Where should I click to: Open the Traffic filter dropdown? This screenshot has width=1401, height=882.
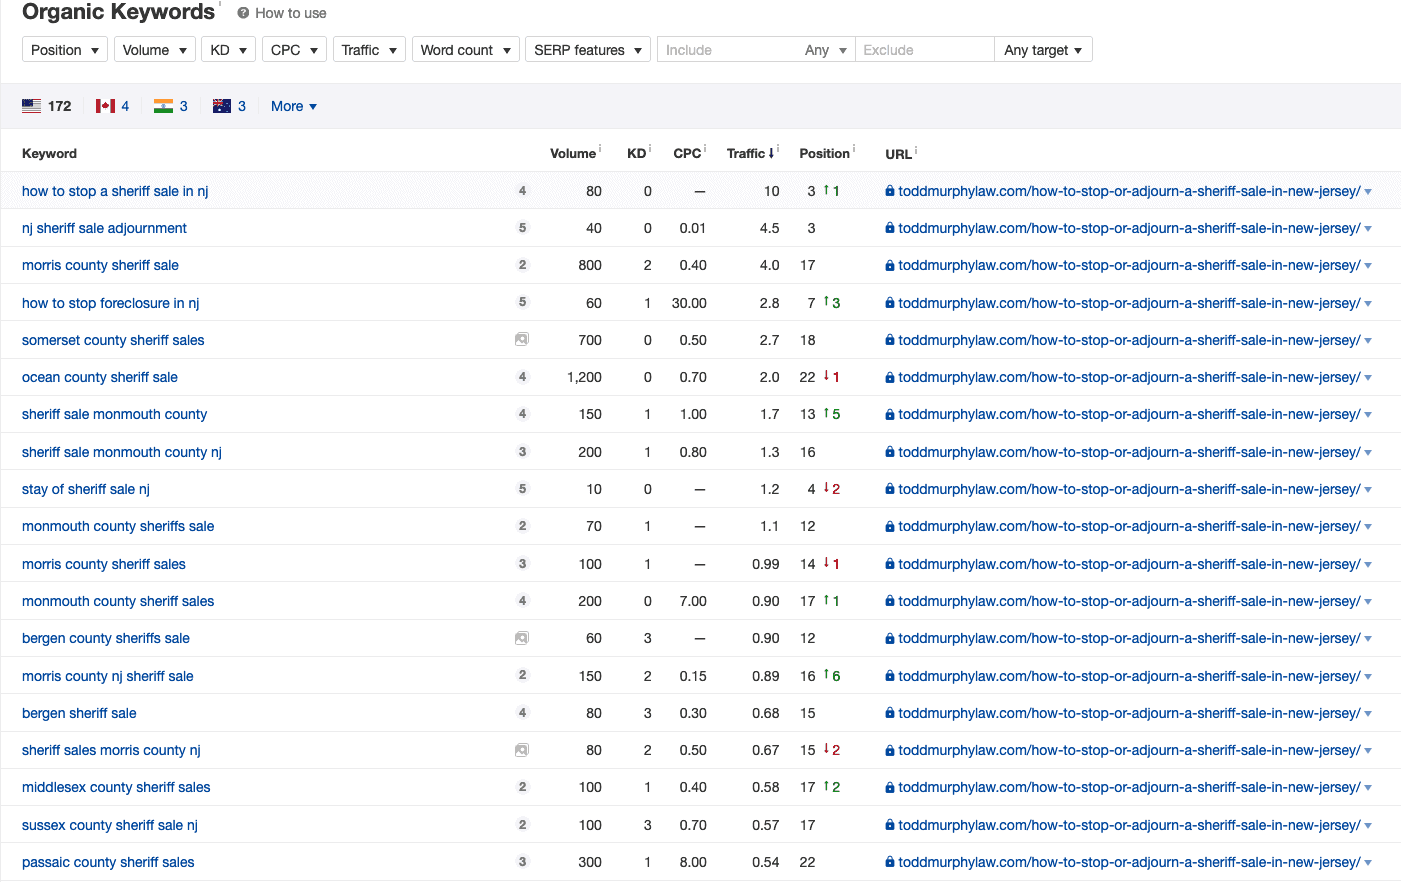coord(369,50)
